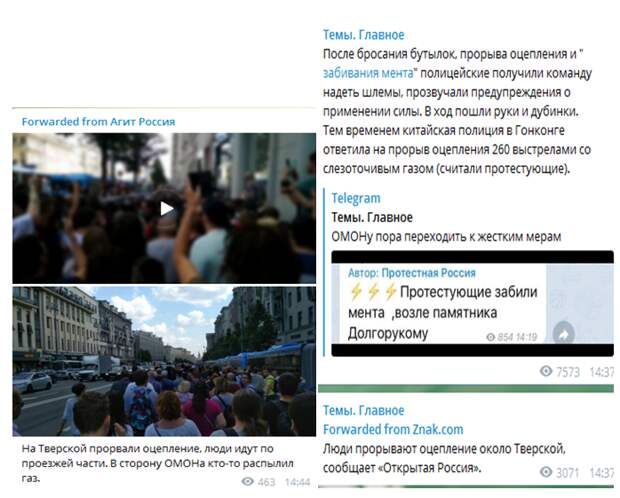Play the forwarded protest crowd video
Screen dimensions: 620x498
[x=167, y=208]
